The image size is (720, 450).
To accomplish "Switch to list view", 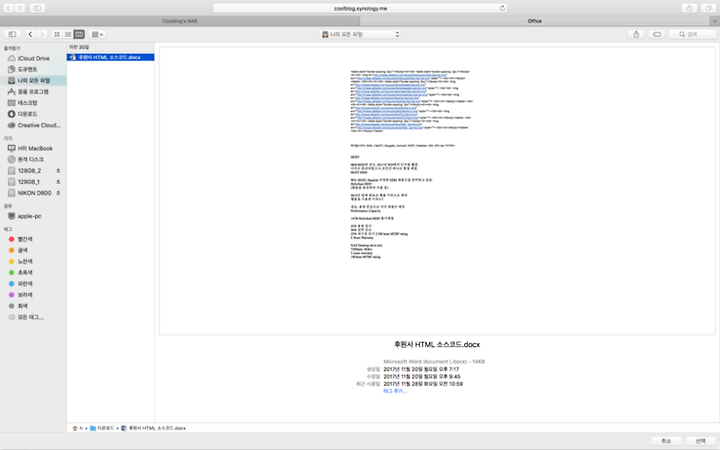I will [68, 34].
